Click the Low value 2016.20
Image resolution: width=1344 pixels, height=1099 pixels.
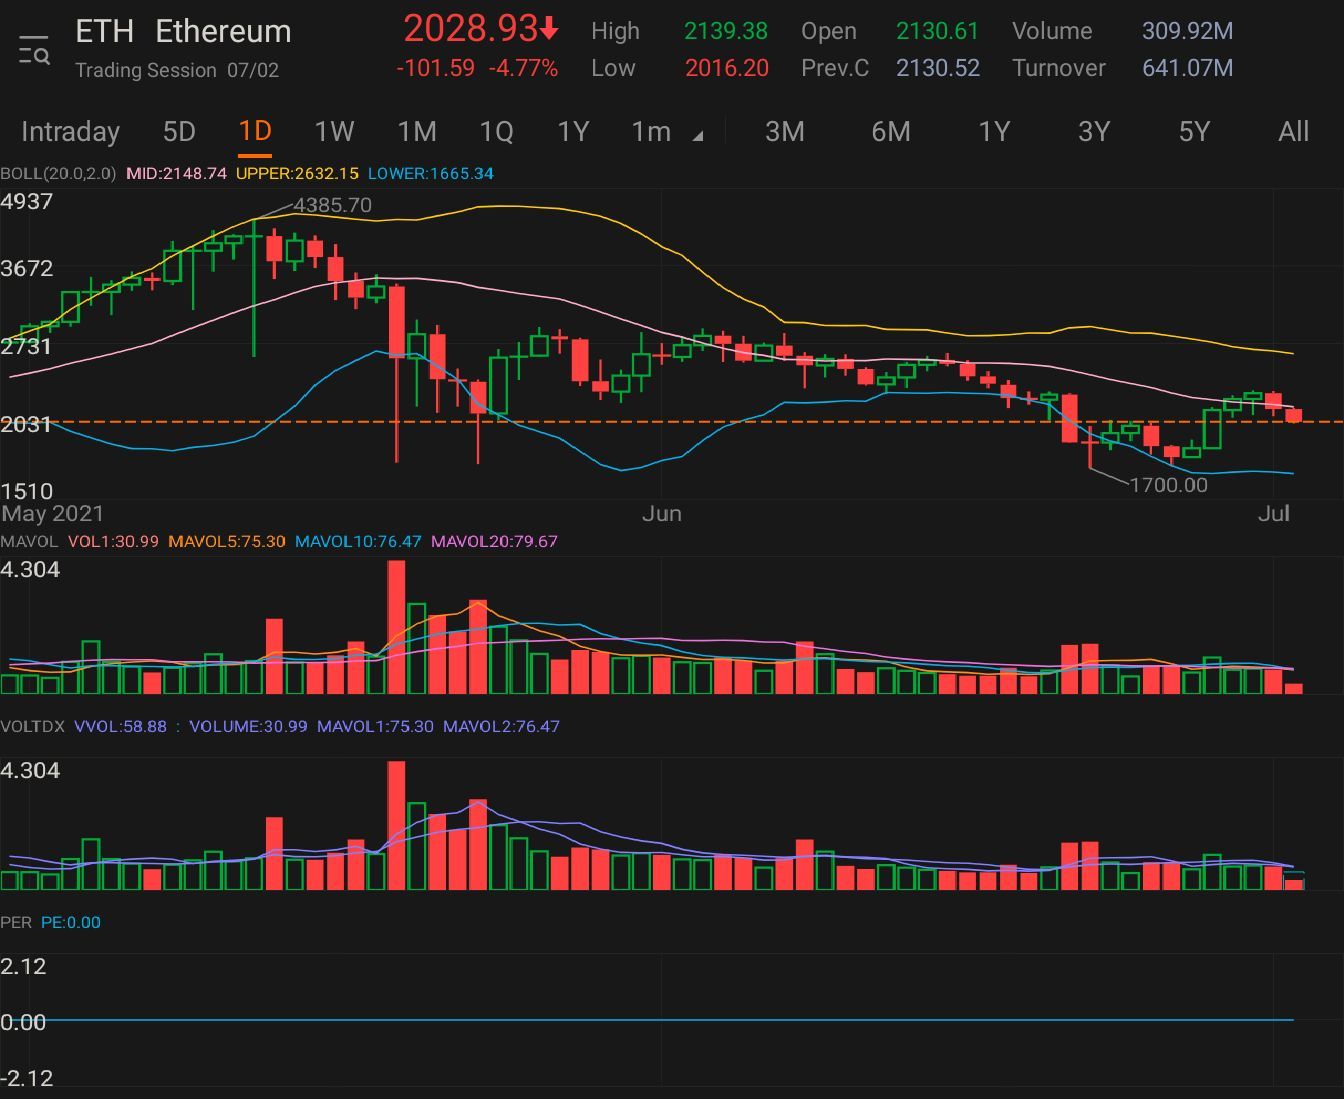pyautogui.click(x=727, y=68)
